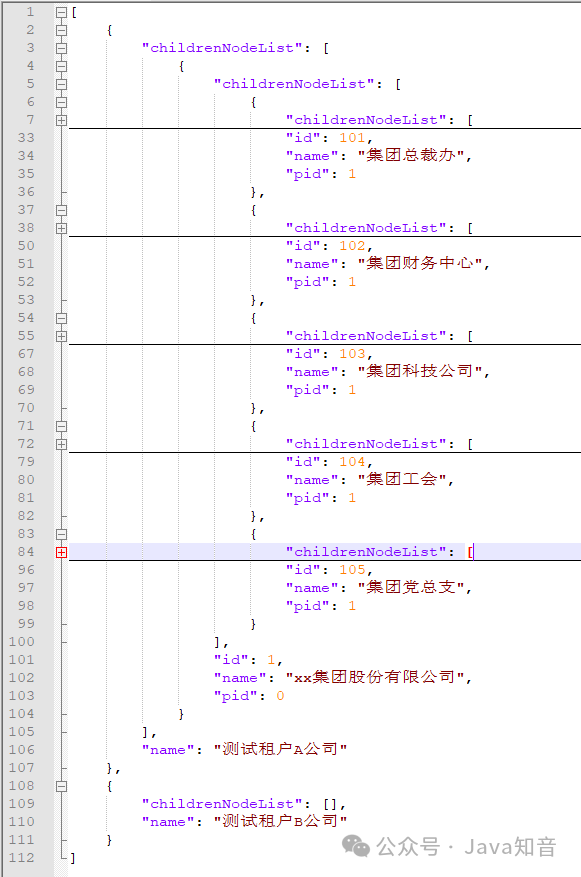Expand the folded block at line 7
581x877 pixels.
click(62, 120)
